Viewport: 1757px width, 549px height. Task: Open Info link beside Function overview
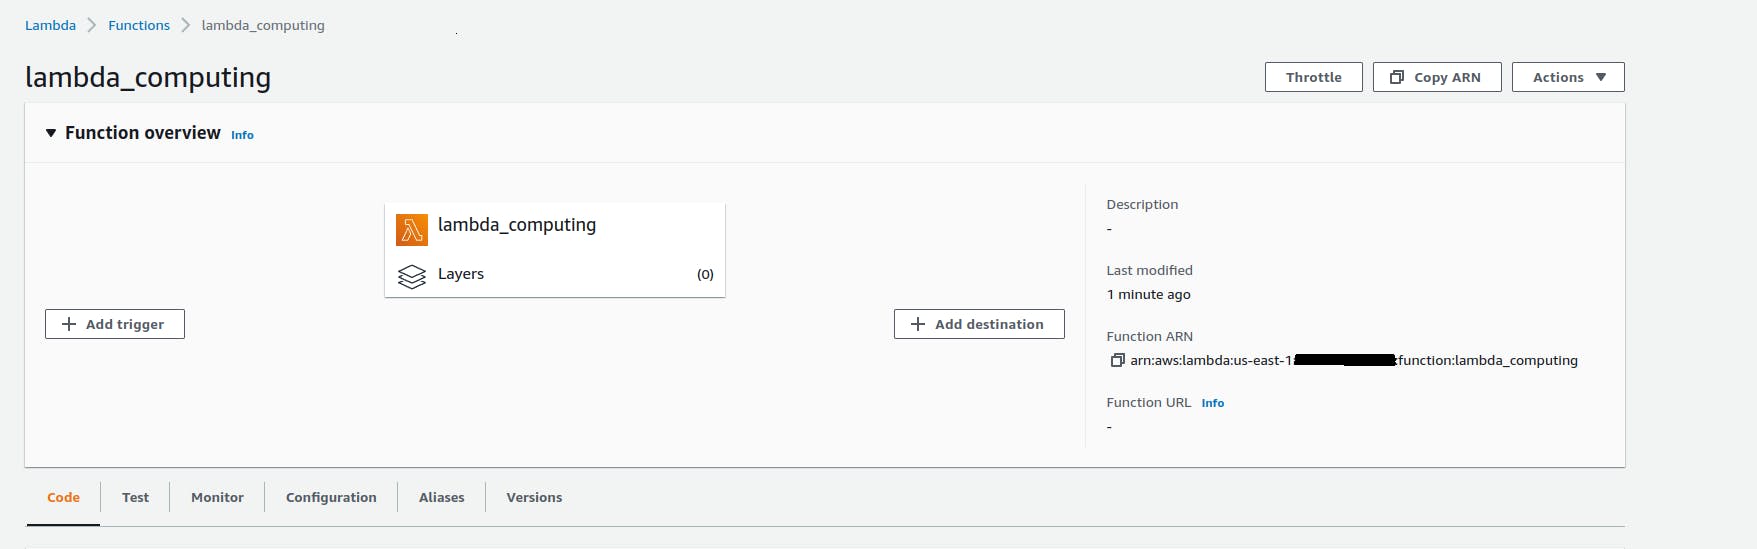[x=242, y=135]
